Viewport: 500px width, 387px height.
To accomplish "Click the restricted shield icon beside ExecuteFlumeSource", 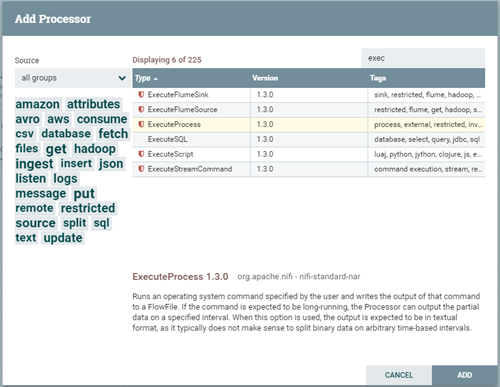I will [141, 109].
